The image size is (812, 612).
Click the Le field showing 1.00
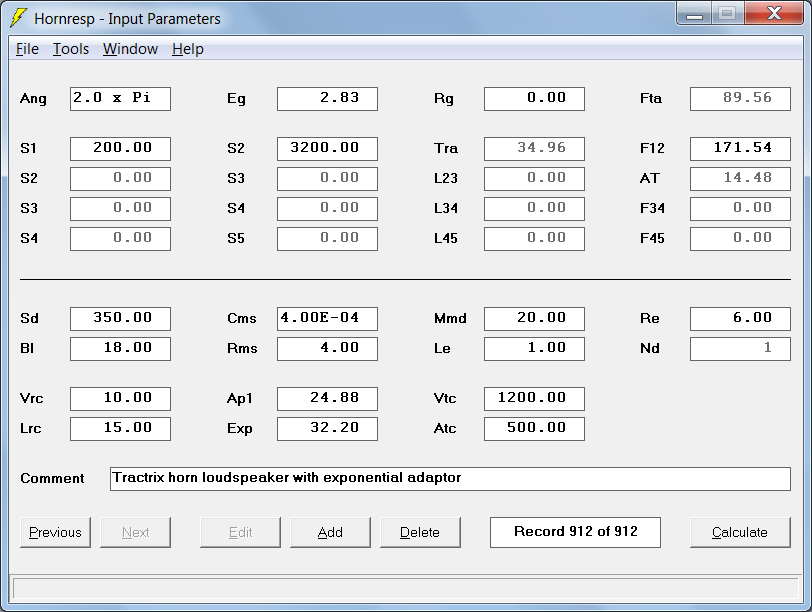click(534, 349)
